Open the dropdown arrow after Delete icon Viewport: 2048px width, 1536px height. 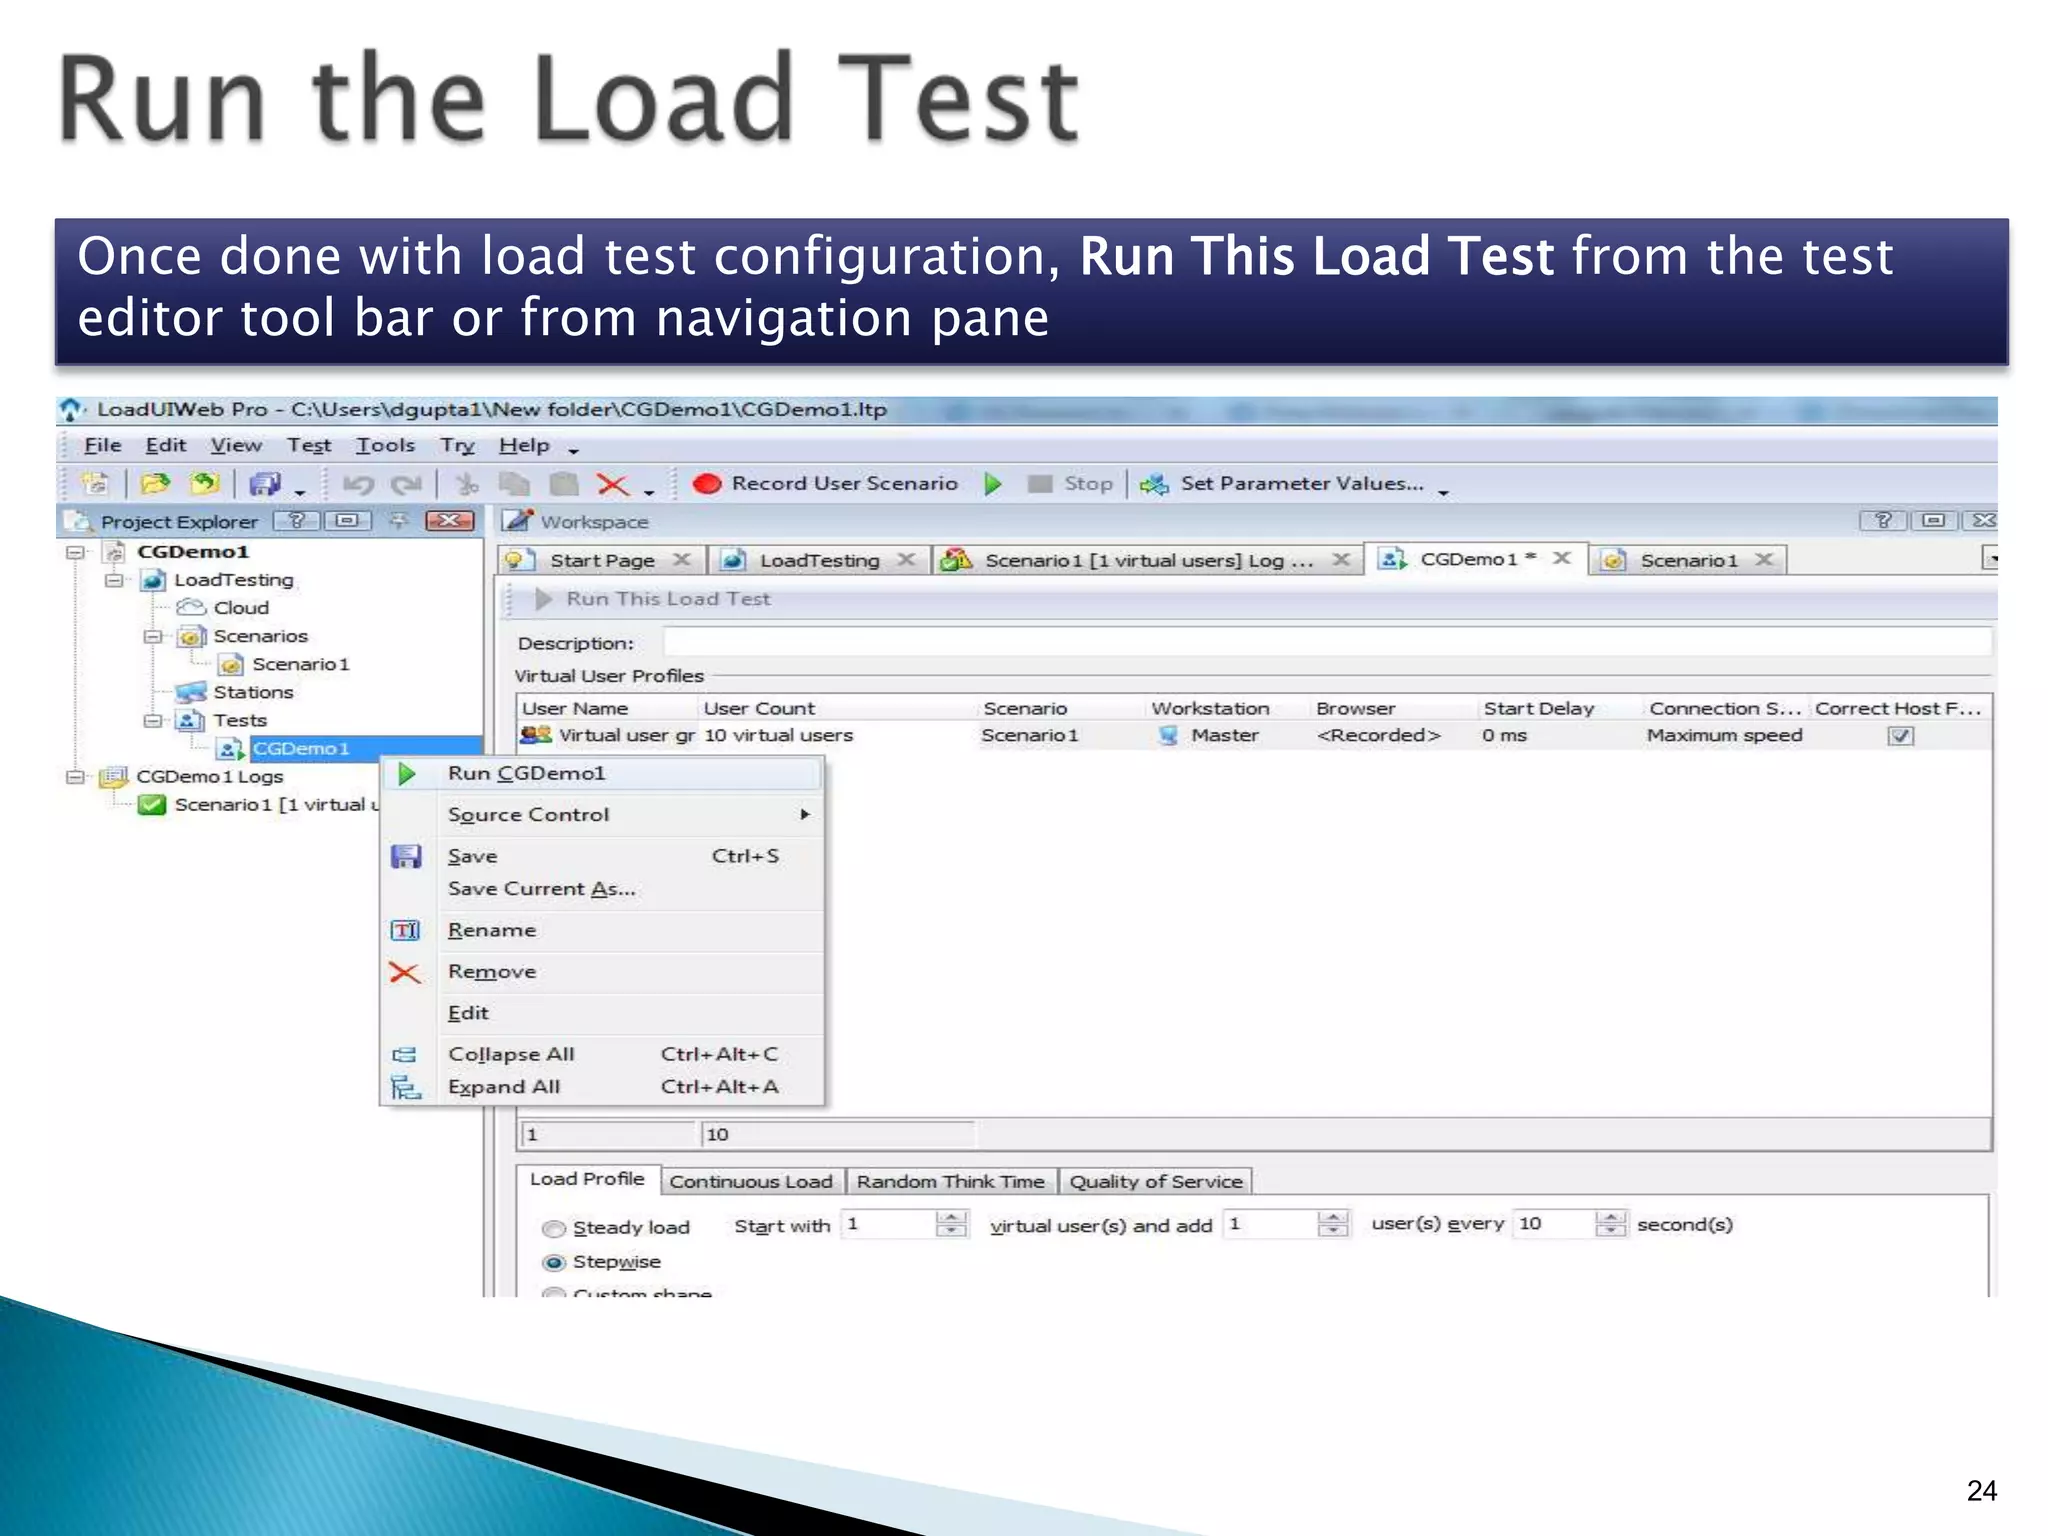(649, 492)
